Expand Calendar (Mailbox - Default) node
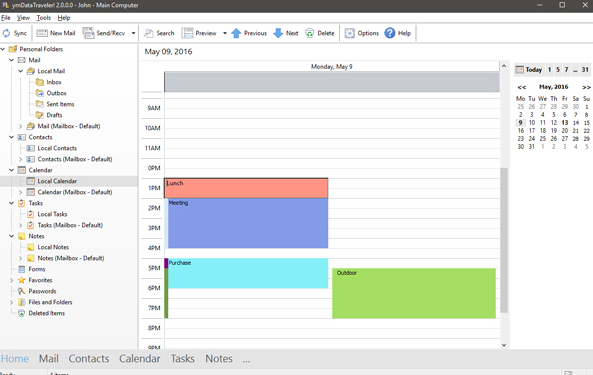The width and height of the screenshot is (593, 375). (x=21, y=192)
